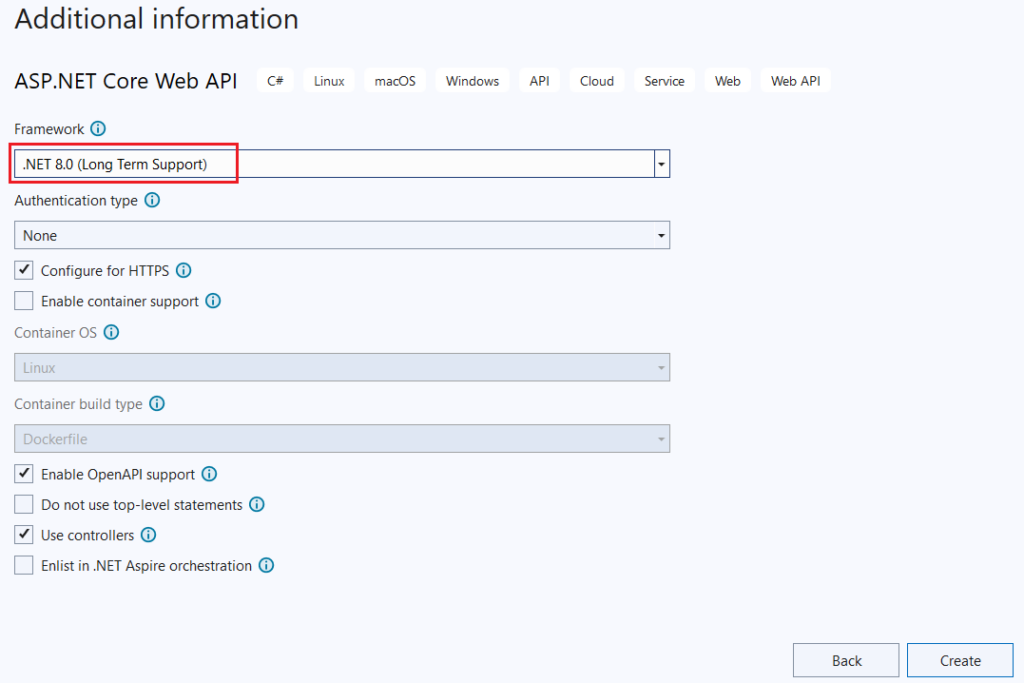Click the Cloud tag
1024x683 pixels.
click(597, 81)
